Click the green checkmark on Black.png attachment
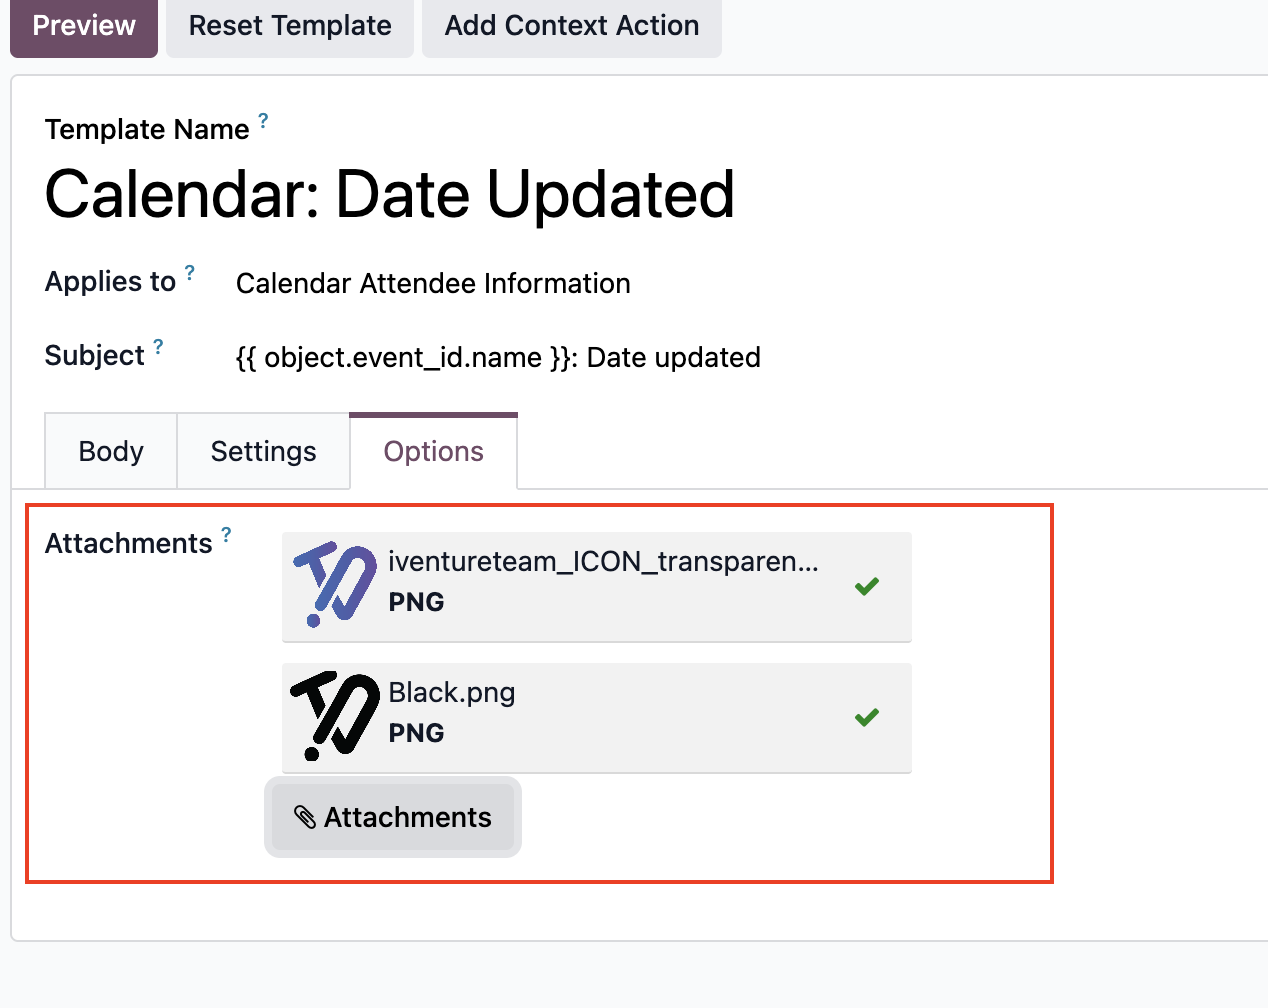Viewport: 1268px width, 1008px height. click(x=867, y=717)
